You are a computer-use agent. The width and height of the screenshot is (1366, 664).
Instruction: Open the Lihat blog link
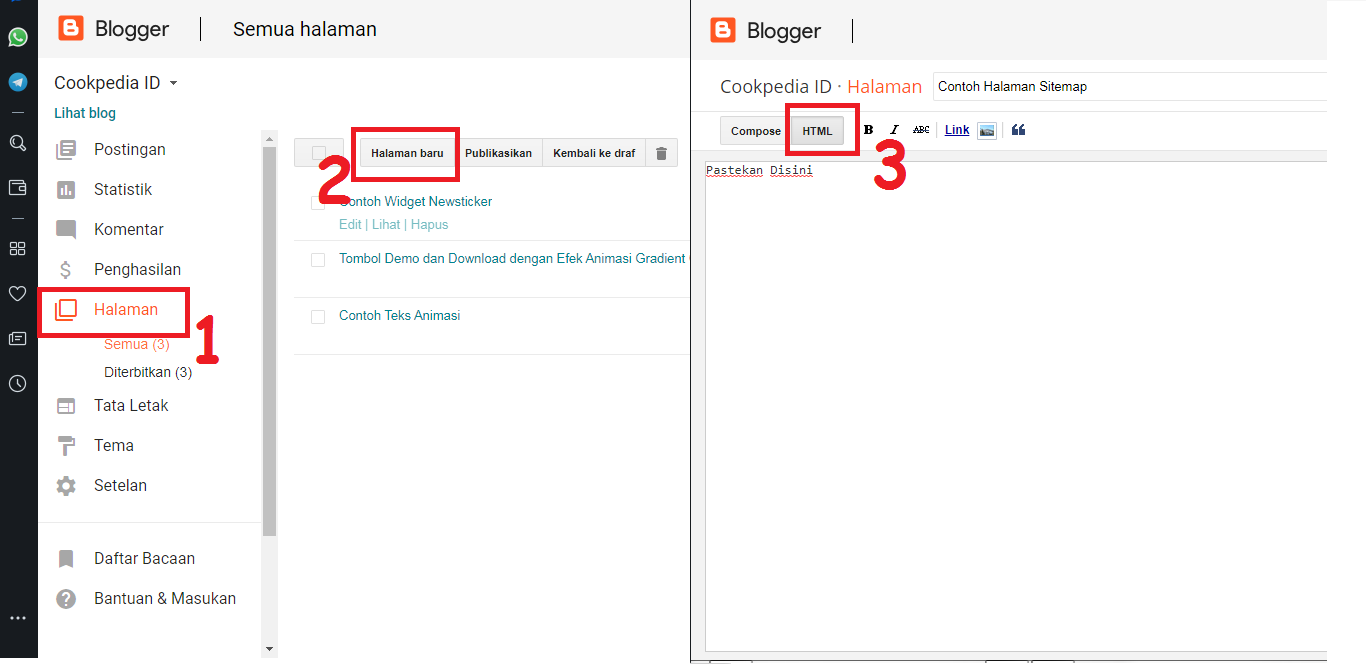(85, 113)
